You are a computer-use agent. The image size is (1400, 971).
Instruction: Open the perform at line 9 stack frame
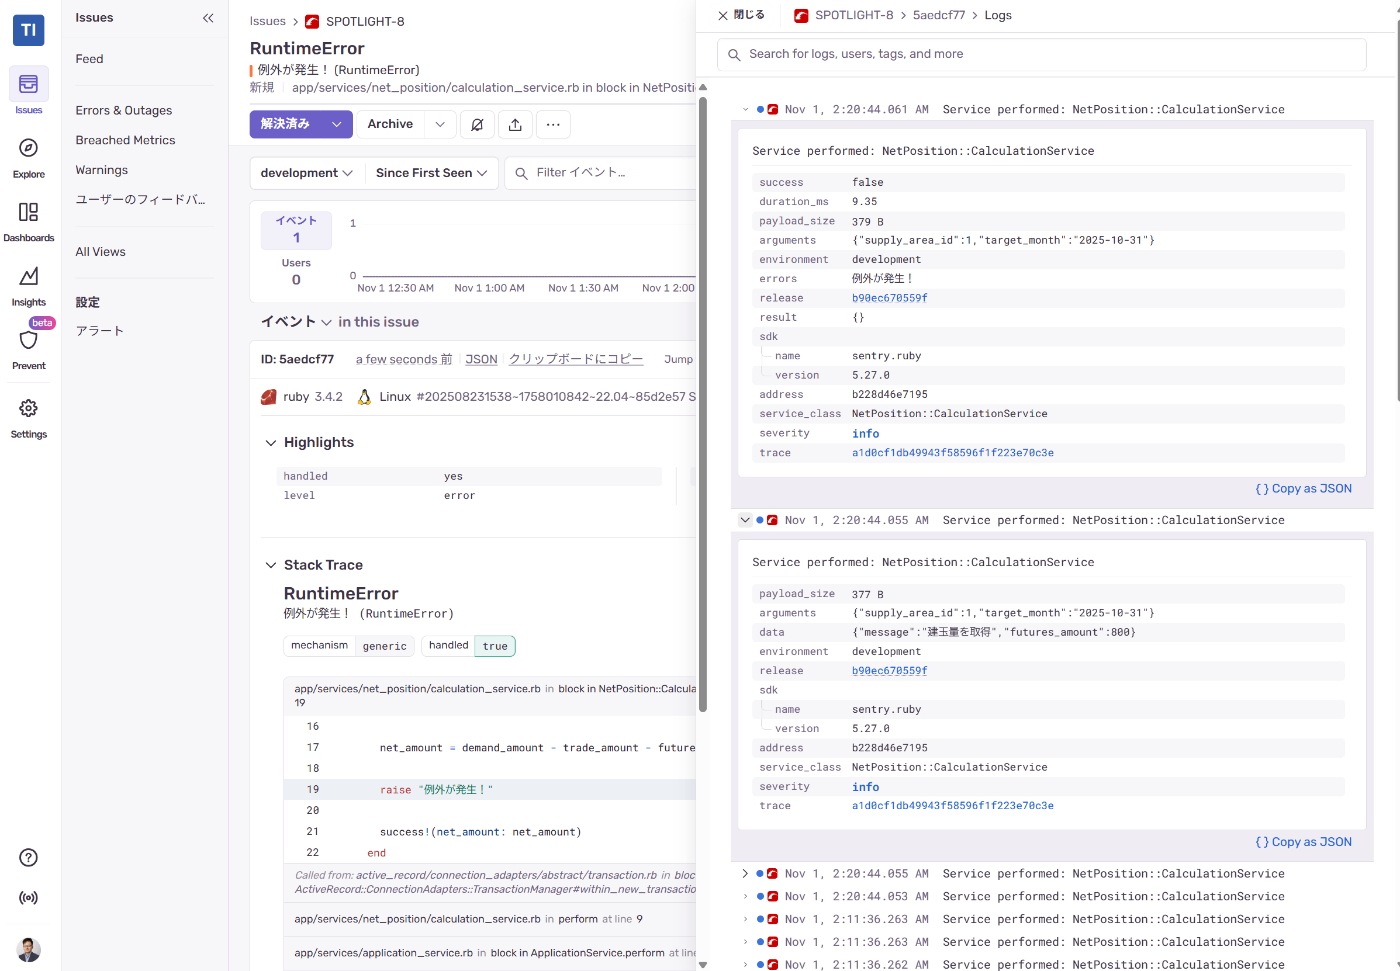(x=489, y=919)
